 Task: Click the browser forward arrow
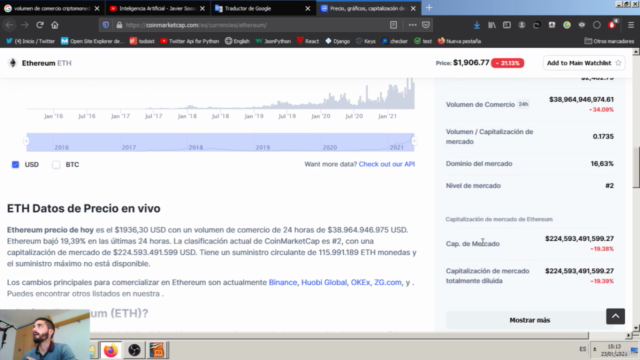click(x=24, y=25)
